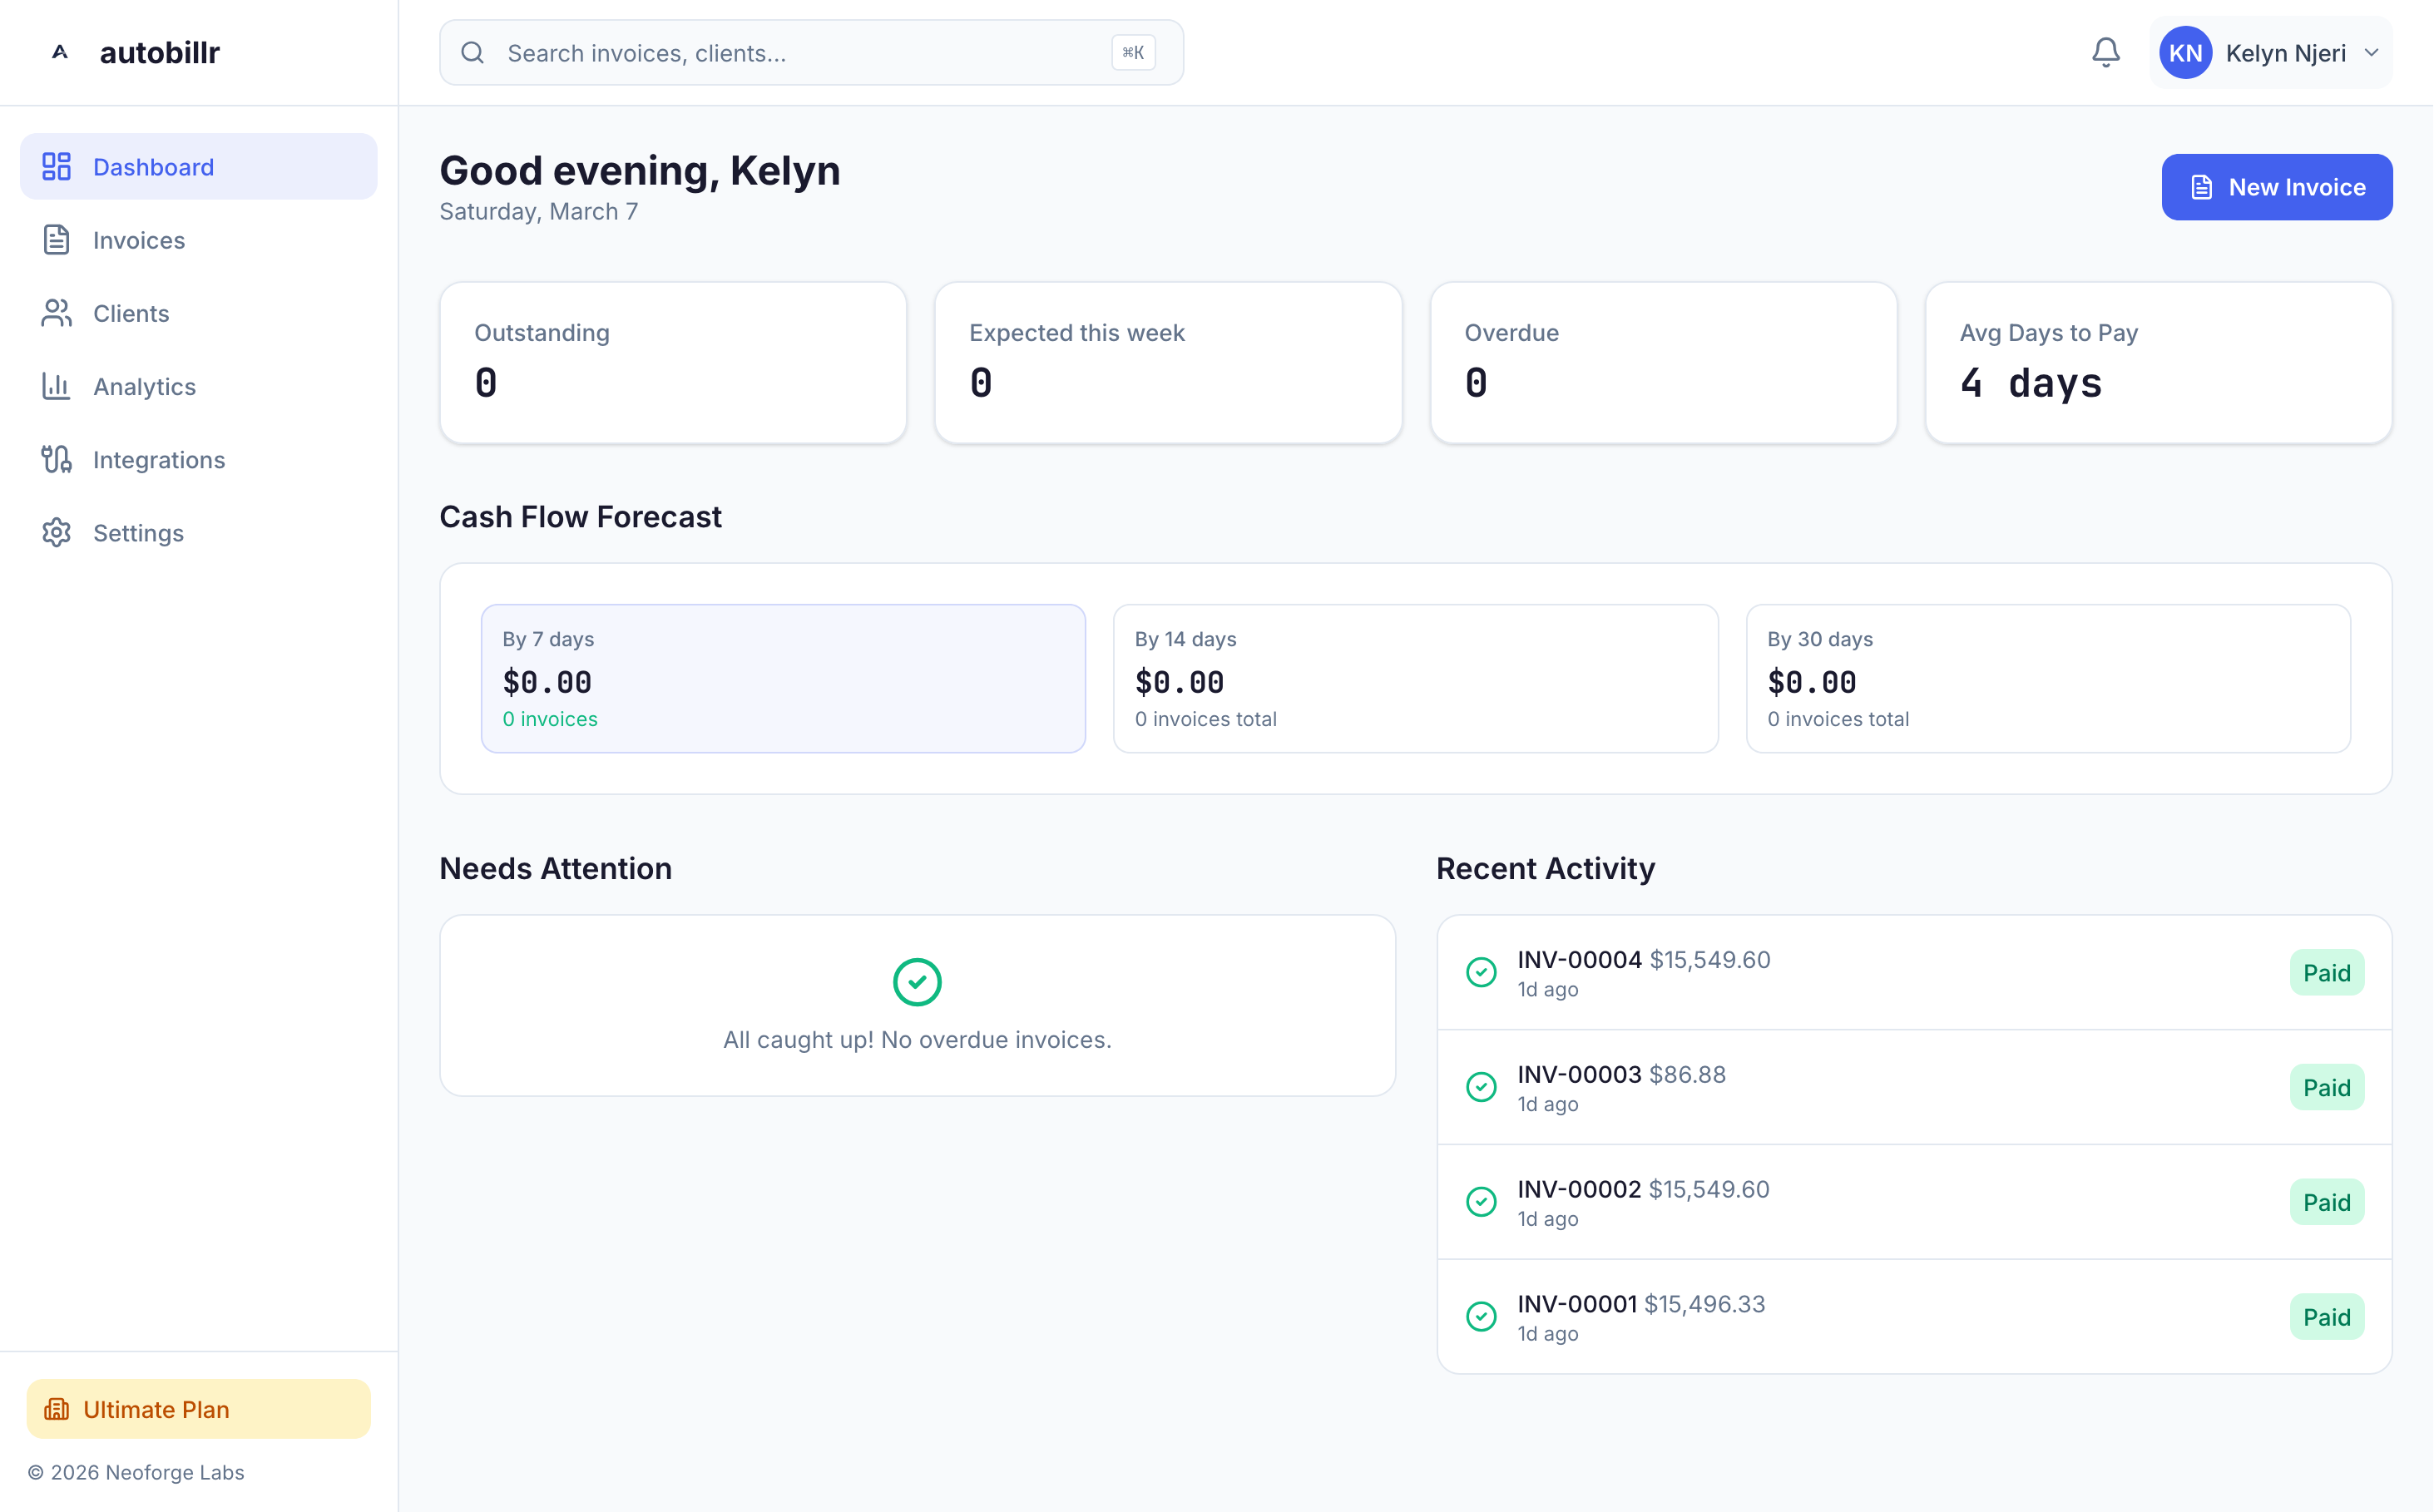
Task: Open the Ultimate Plan badge
Action: click(x=198, y=1408)
